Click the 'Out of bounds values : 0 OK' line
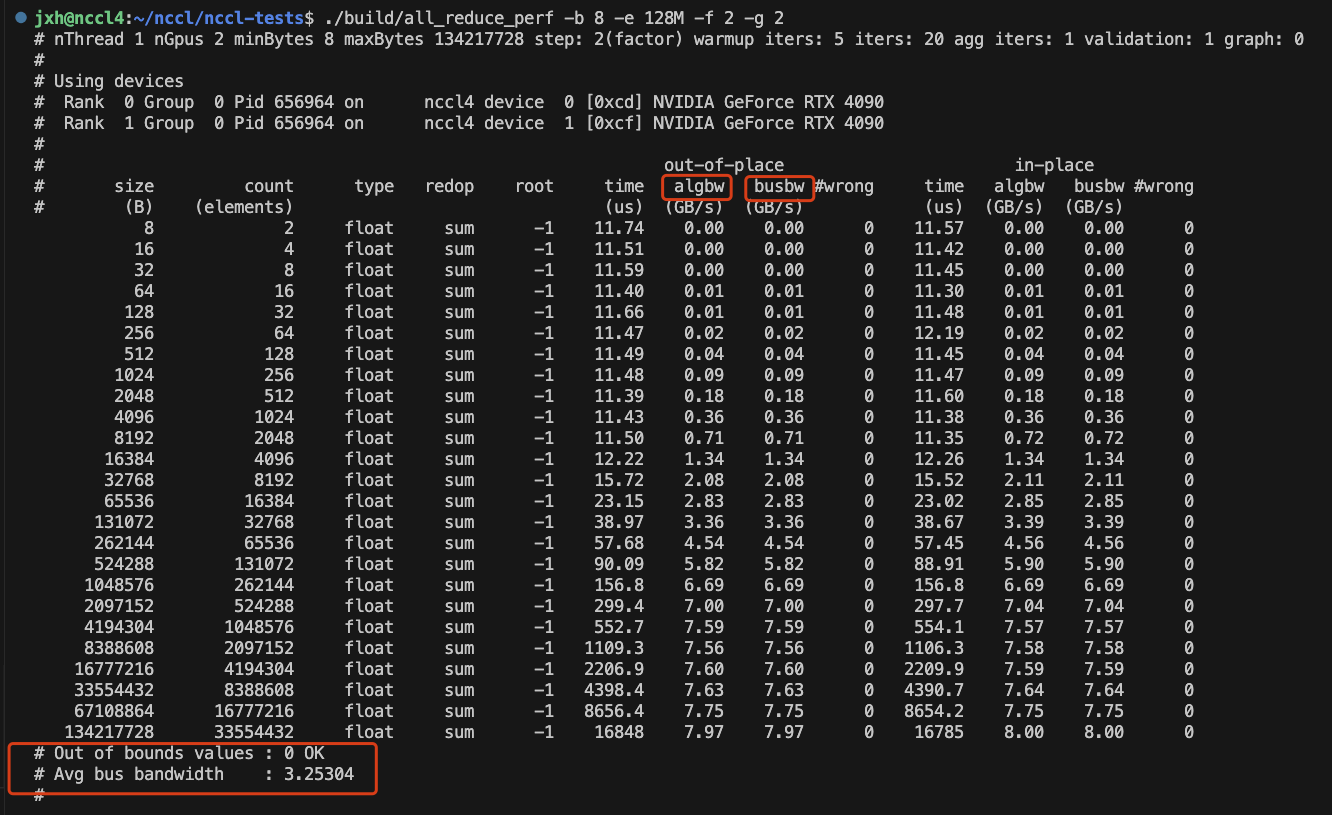Viewport: 1332px width, 815px height. pos(179,753)
